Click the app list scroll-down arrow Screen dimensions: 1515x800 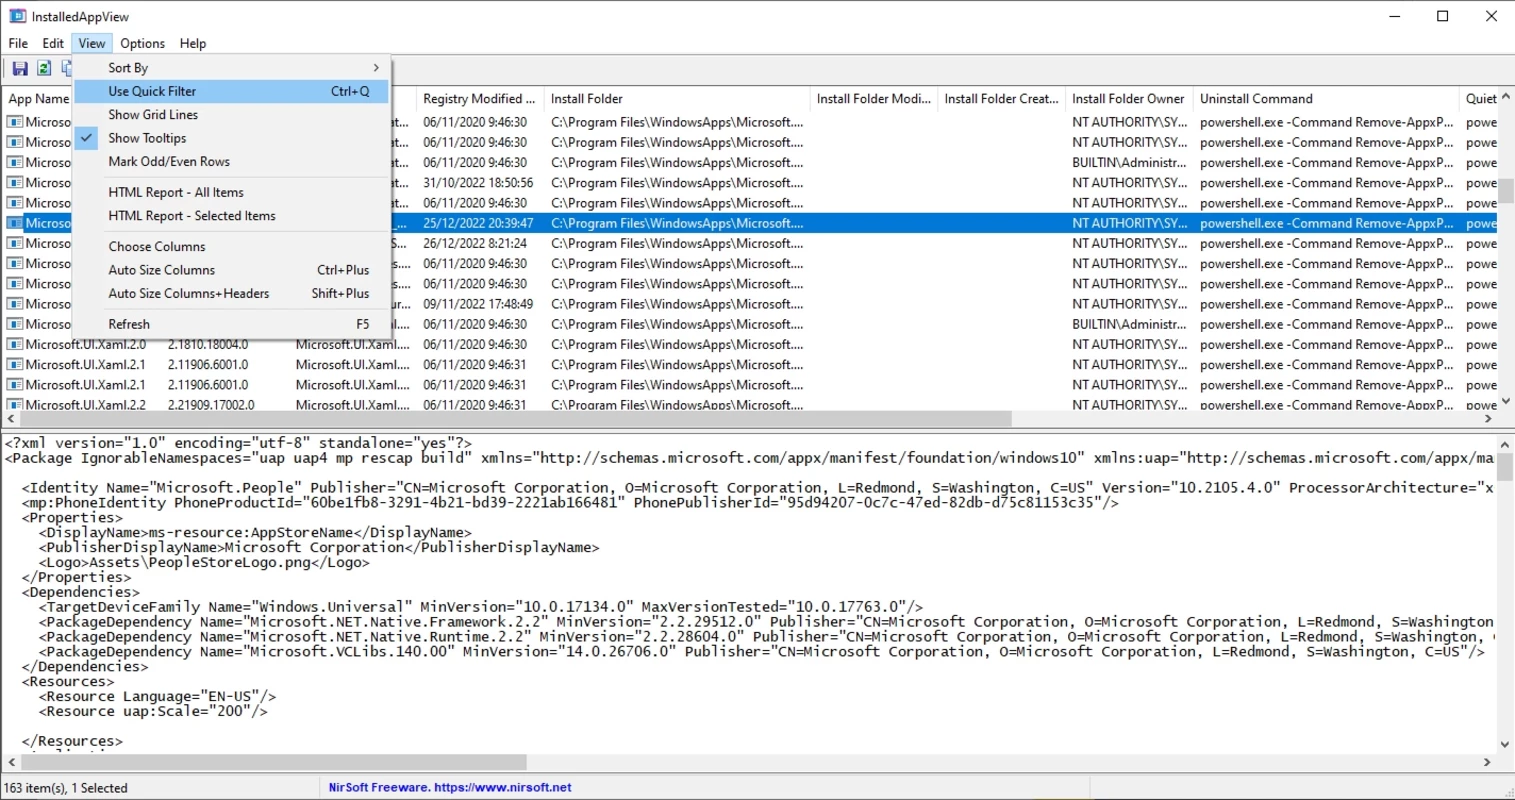point(1506,403)
